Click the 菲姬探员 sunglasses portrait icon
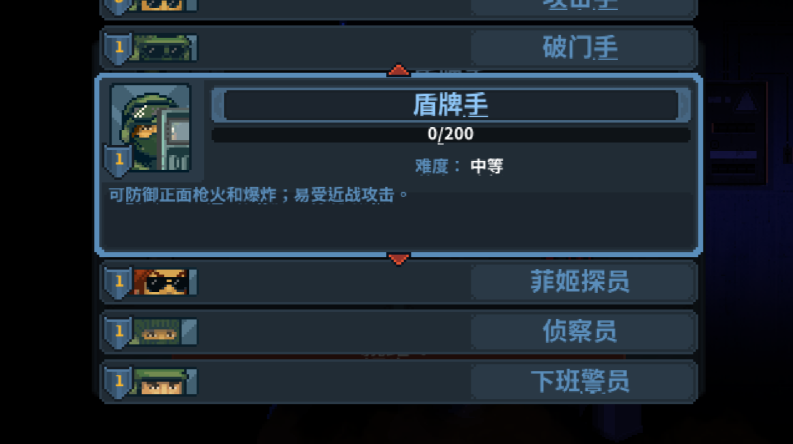Image resolution: width=793 pixels, height=444 pixels. [163, 282]
